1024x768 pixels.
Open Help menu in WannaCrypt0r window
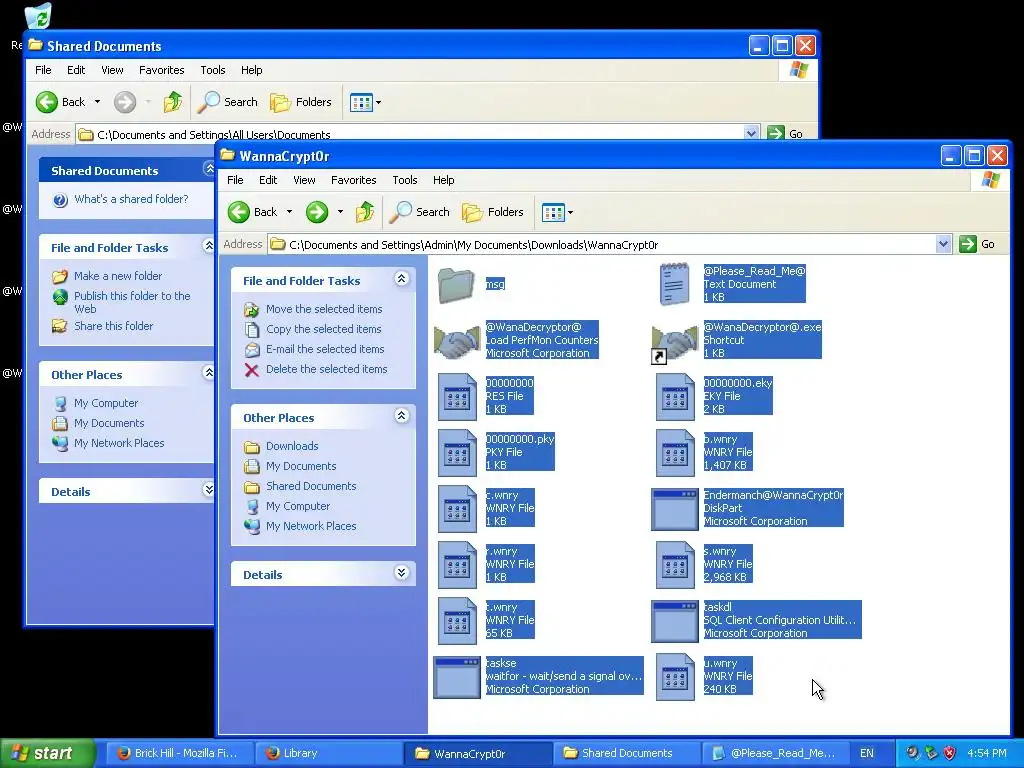click(x=443, y=180)
